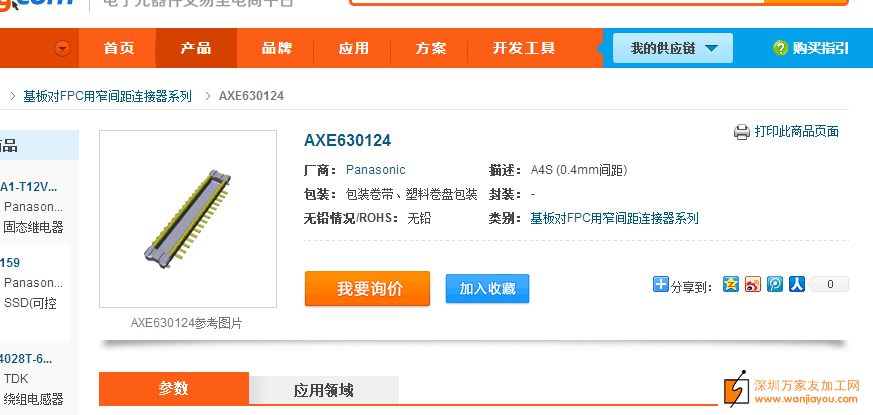Open the 开发工具 nav item
This screenshot has height=415, width=873.
(x=523, y=48)
